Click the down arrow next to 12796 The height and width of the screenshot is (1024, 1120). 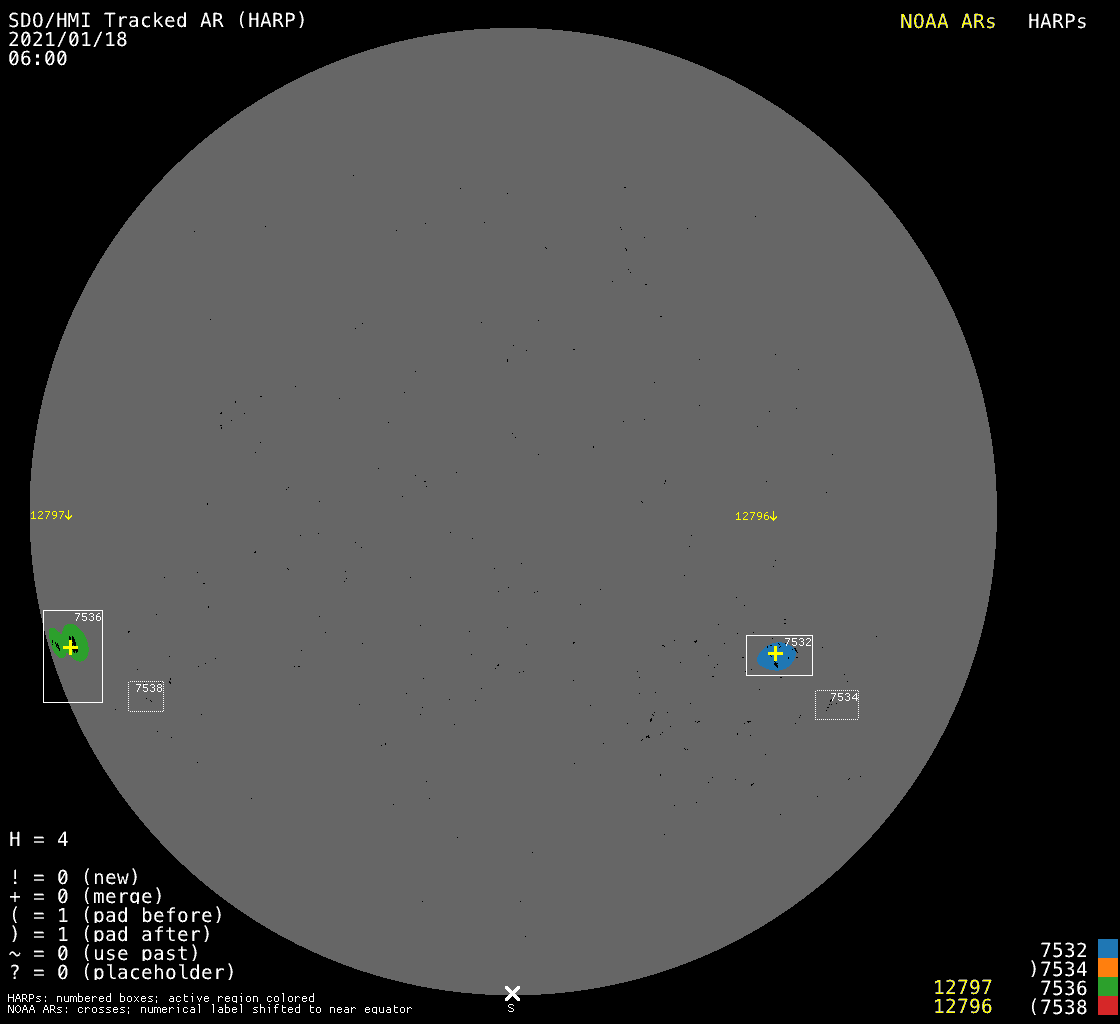point(773,516)
